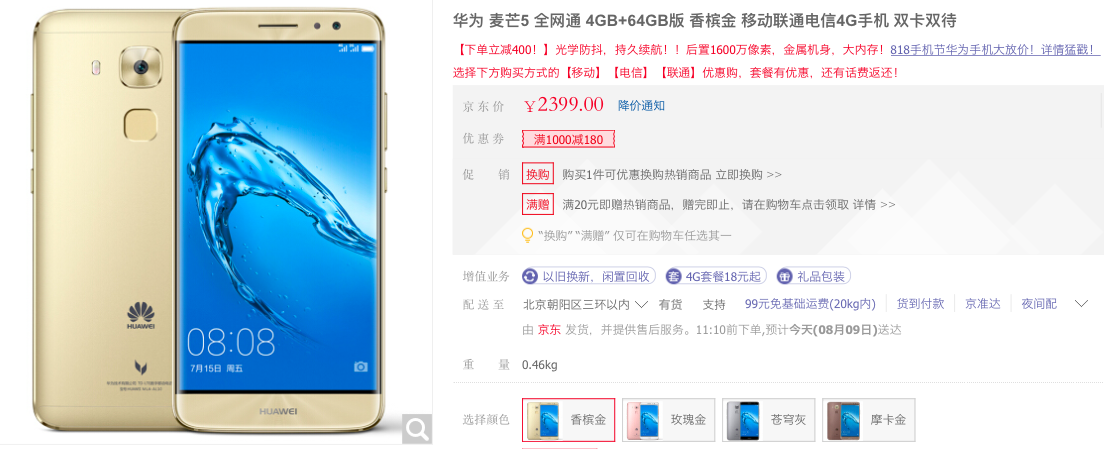Click the magnifier zoom icon on product image
The height and width of the screenshot is (449, 1104).
click(417, 428)
